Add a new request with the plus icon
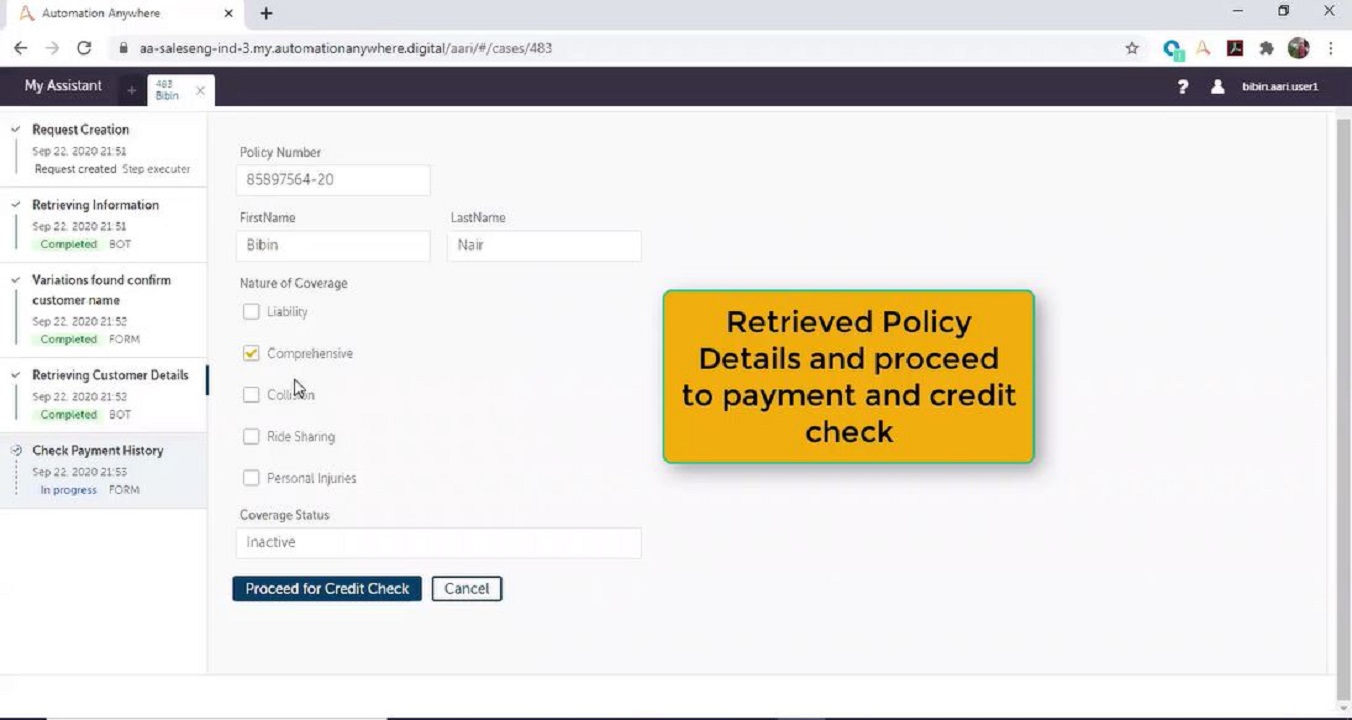1352x720 pixels. 131,91
